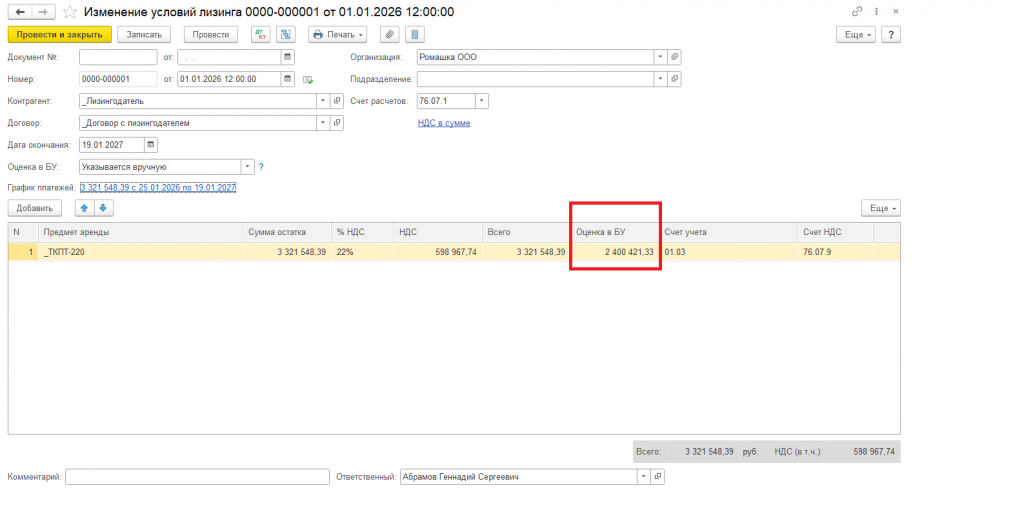Screen dimensions: 1024x532
Task: Expand the Подразделение dropdown list
Action: (660, 79)
